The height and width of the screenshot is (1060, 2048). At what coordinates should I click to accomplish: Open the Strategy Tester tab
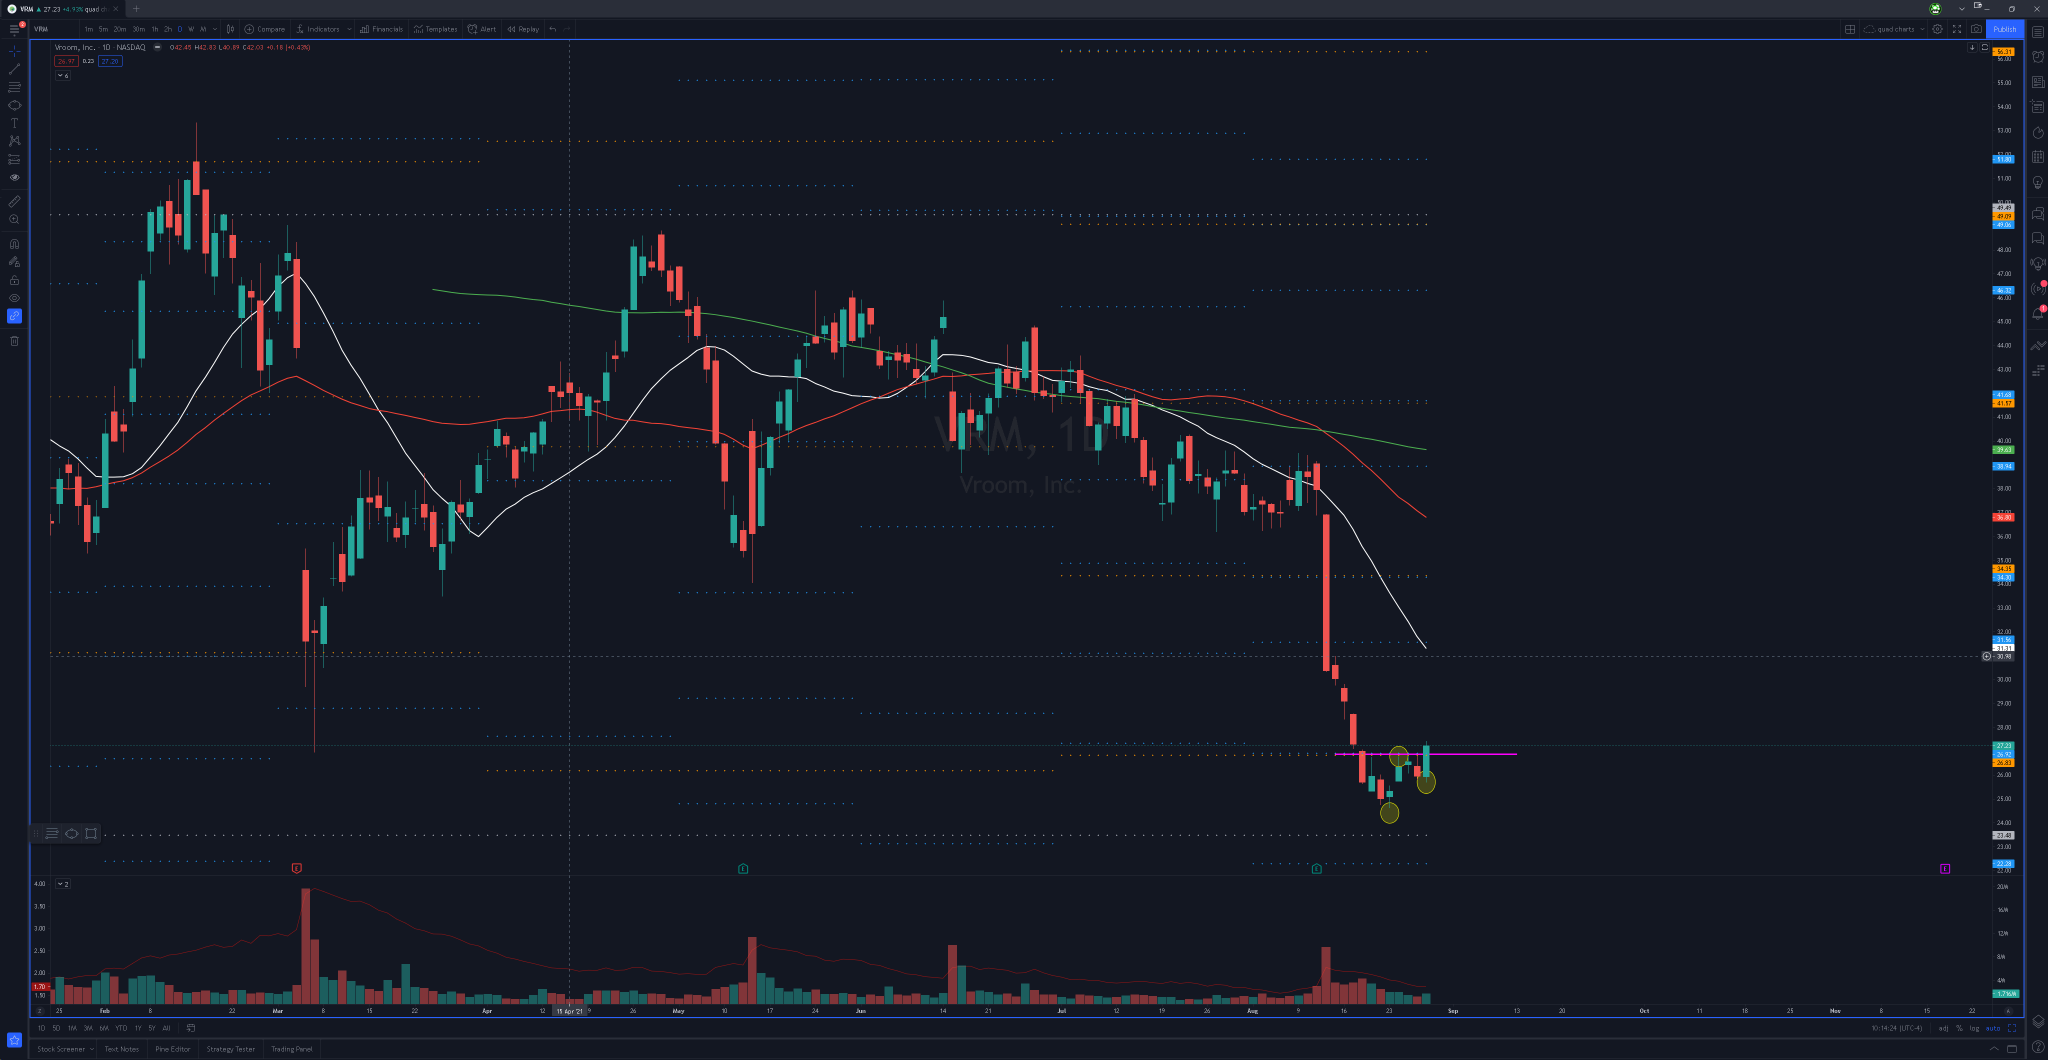[x=230, y=1049]
